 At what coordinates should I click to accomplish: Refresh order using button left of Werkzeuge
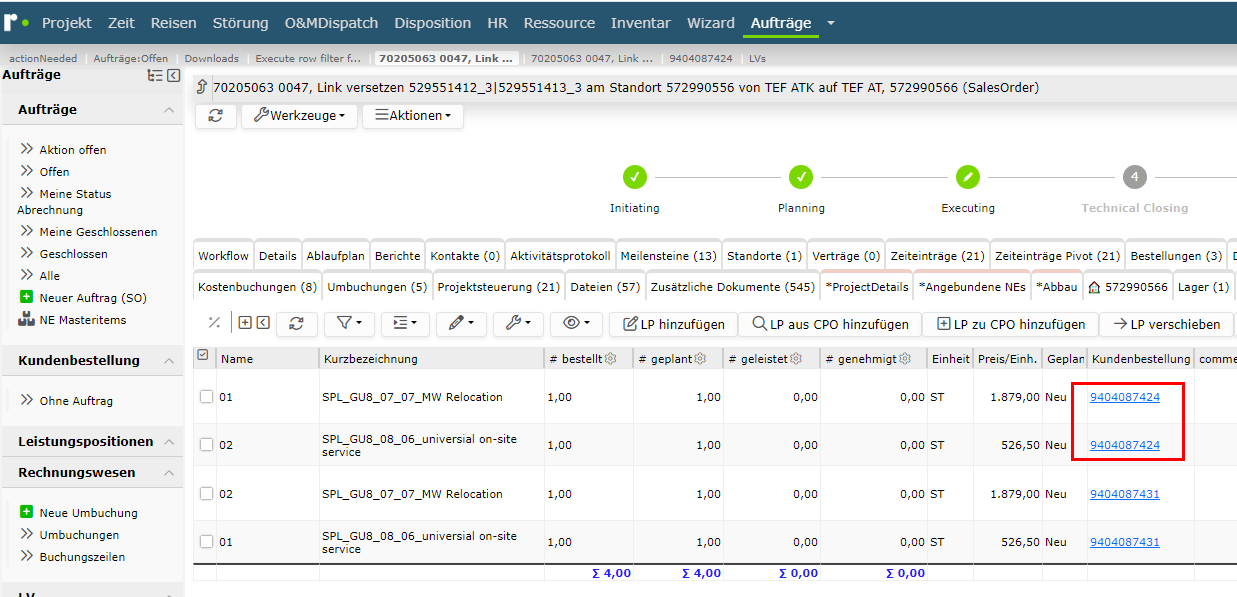(x=216, y=116)
